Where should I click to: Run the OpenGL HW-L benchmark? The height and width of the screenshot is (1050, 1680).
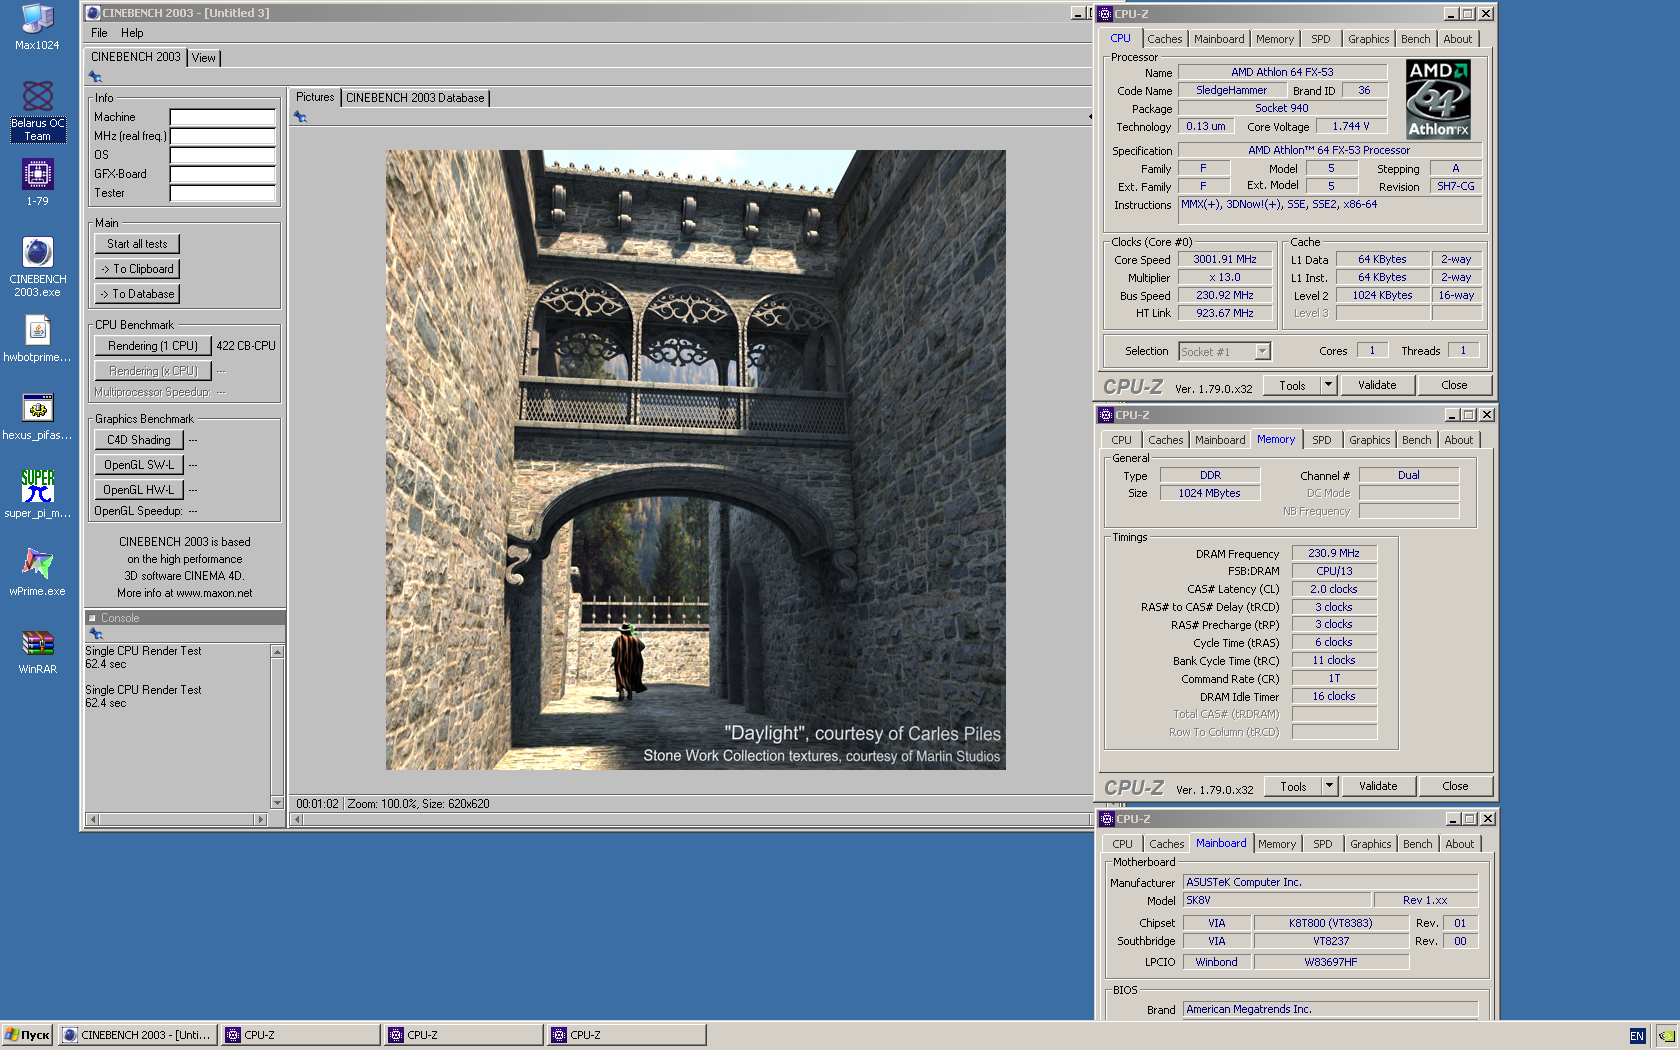[x=139, y=490]
